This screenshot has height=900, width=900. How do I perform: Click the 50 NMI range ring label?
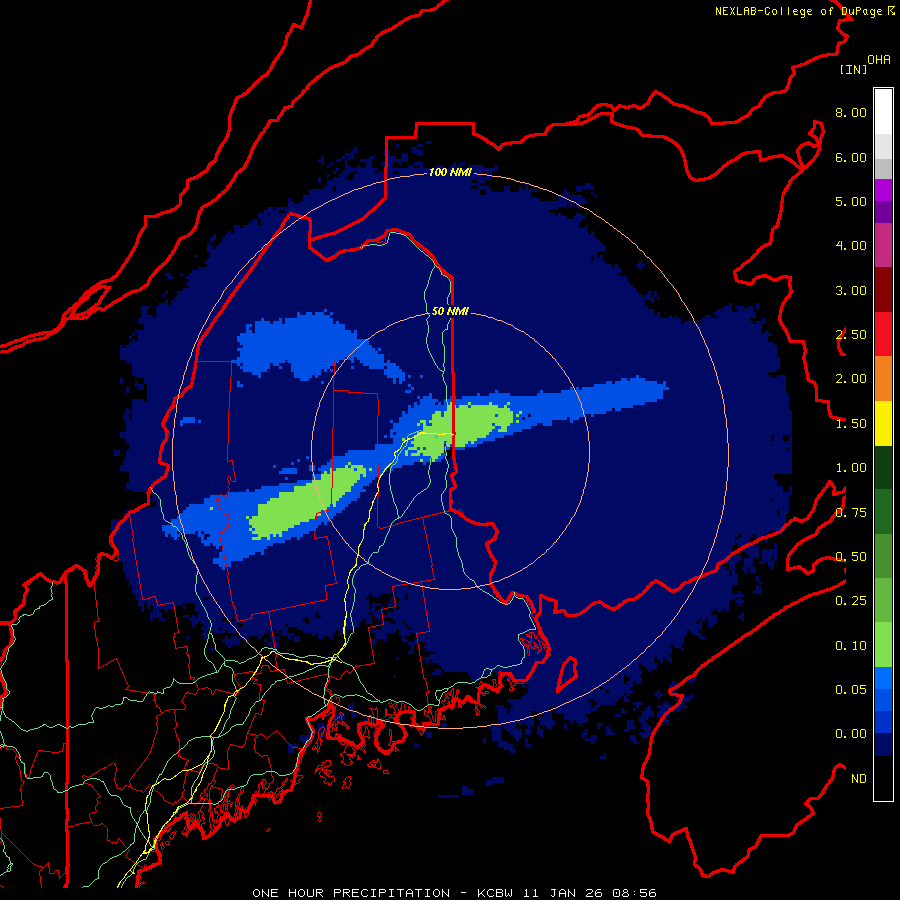pyautogui.click(x=451, y=311)
